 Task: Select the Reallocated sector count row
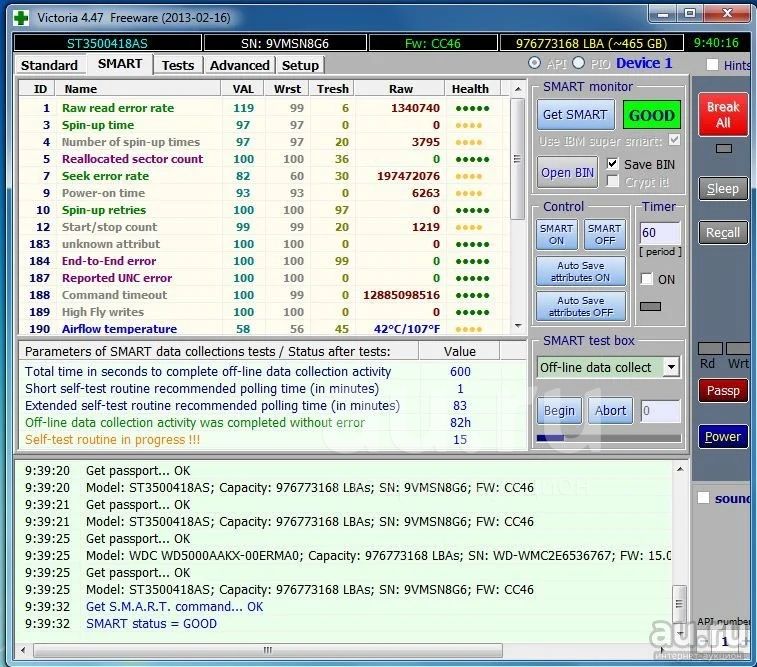(264, 159)
